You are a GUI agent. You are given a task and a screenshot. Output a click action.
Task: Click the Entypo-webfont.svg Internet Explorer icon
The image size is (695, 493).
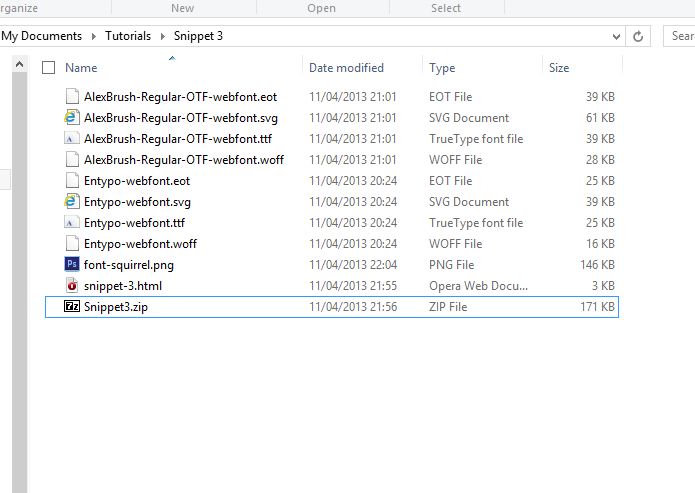click(72, 201)
